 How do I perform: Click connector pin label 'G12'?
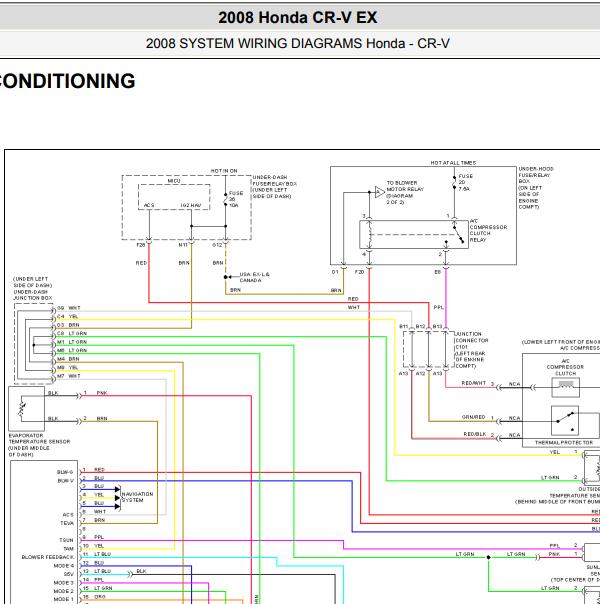(x=217, y=245)
